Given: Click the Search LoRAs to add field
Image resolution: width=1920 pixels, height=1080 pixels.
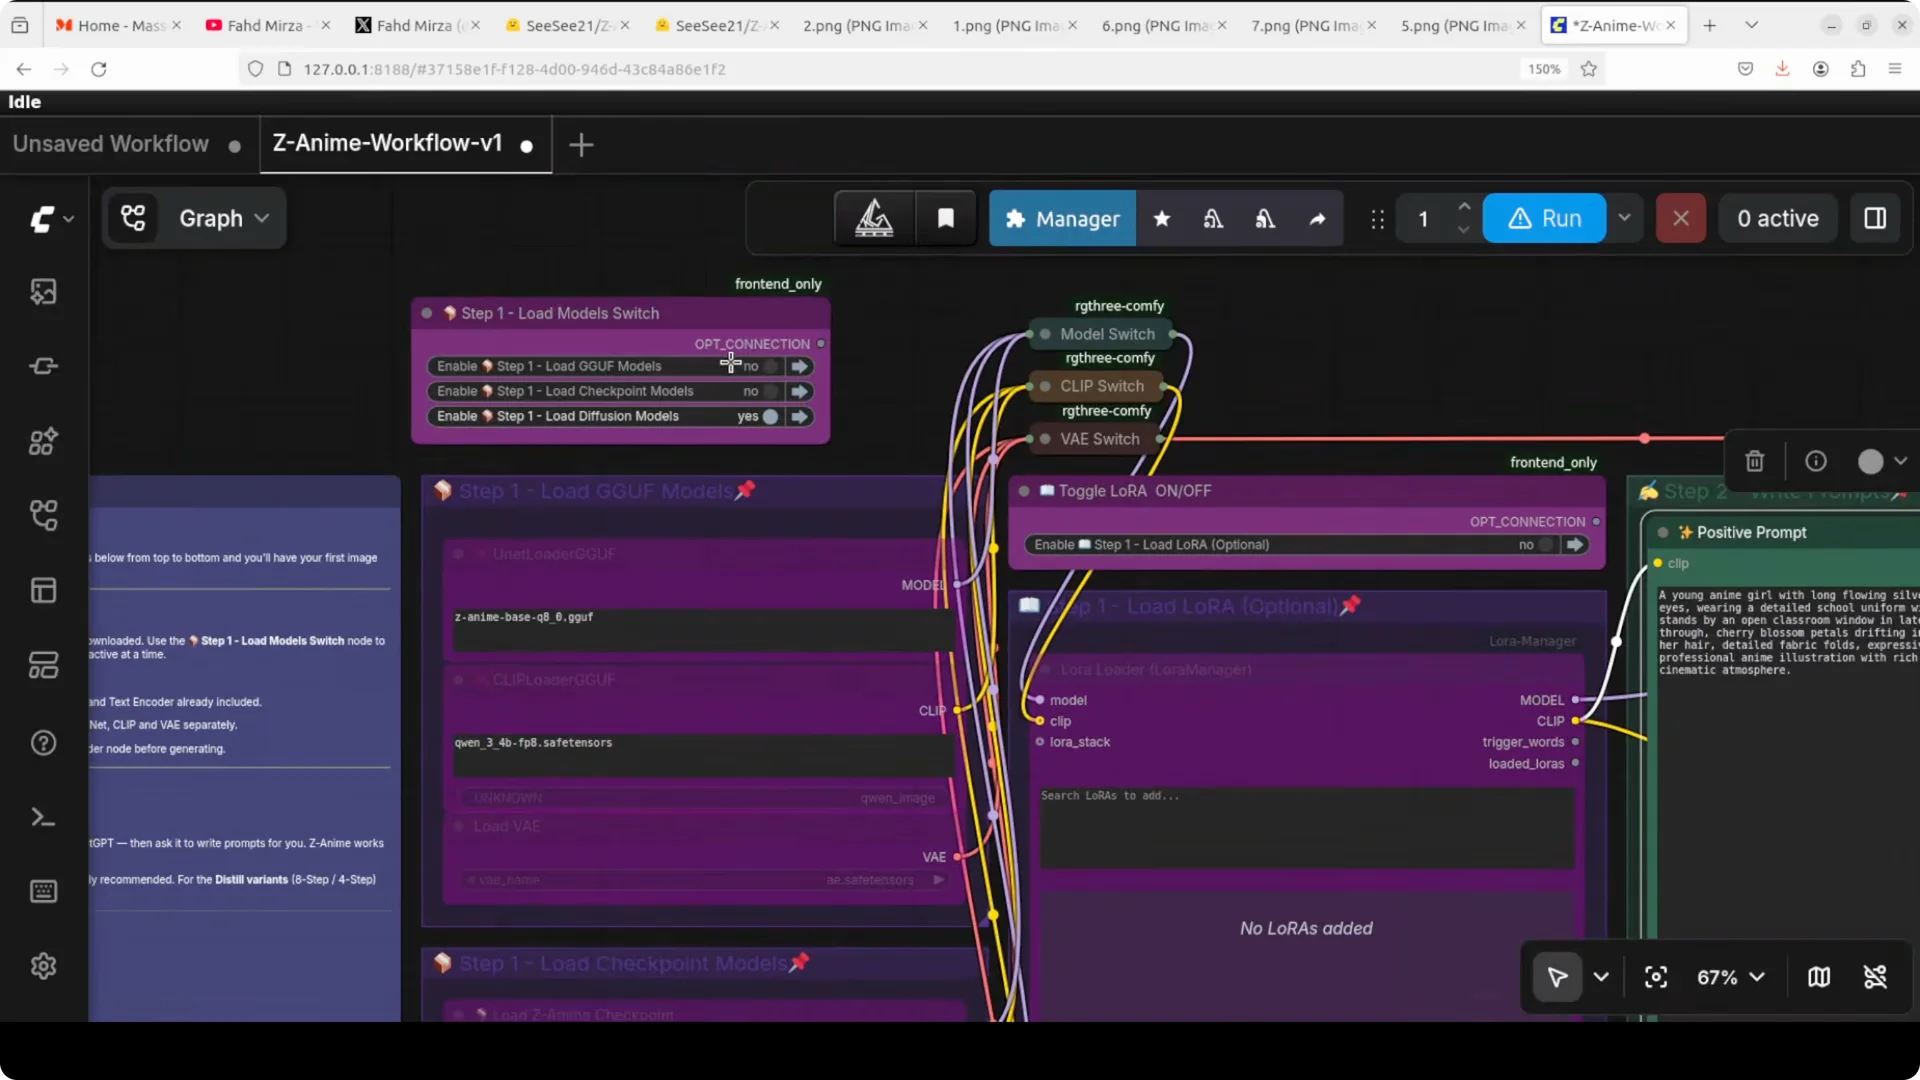Looking at the screenshot, I should tap(1307, 827).
